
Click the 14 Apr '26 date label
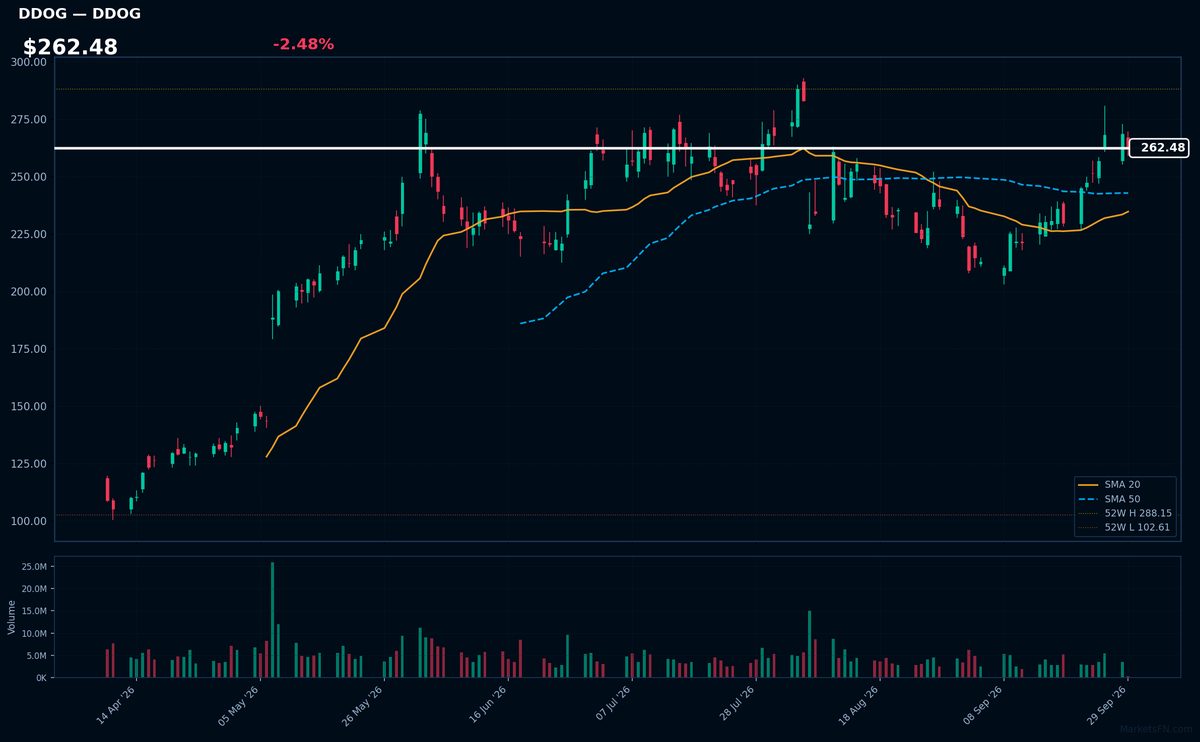coord(116,704)
